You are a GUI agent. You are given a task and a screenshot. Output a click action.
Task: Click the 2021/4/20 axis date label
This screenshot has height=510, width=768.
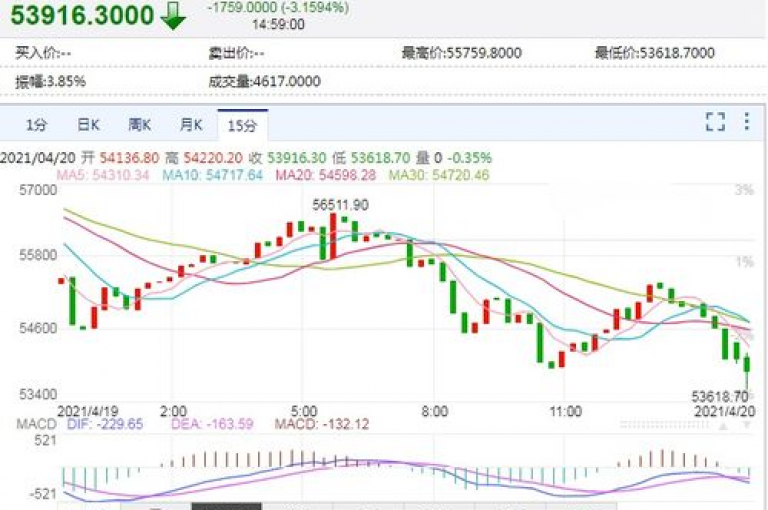tap(725, 411)
